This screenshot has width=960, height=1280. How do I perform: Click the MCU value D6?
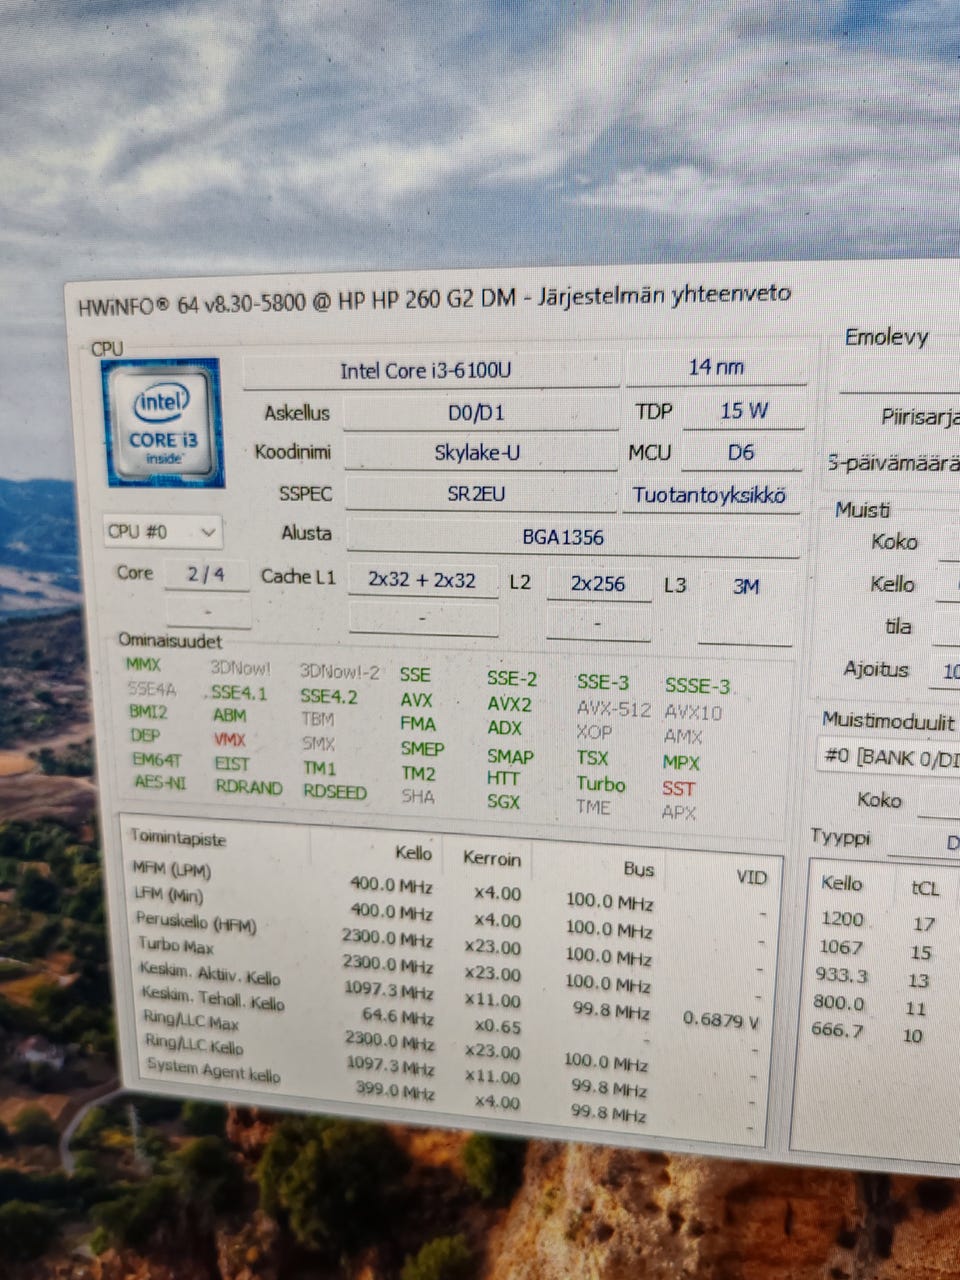[x=741, y=452]
